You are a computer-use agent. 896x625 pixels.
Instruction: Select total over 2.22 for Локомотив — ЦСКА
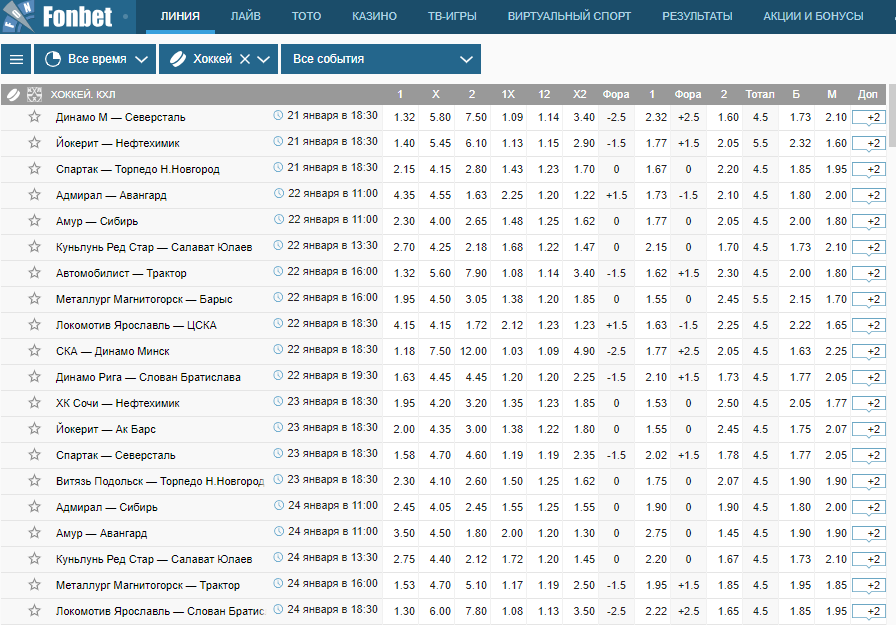(800, 325)
